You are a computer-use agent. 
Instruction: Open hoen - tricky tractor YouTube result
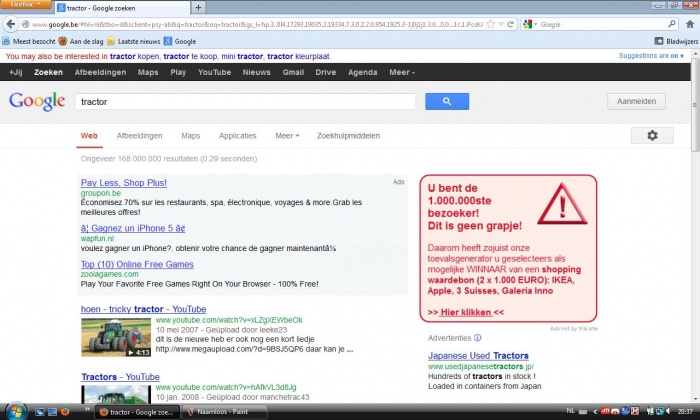click(x=143, y=309)
